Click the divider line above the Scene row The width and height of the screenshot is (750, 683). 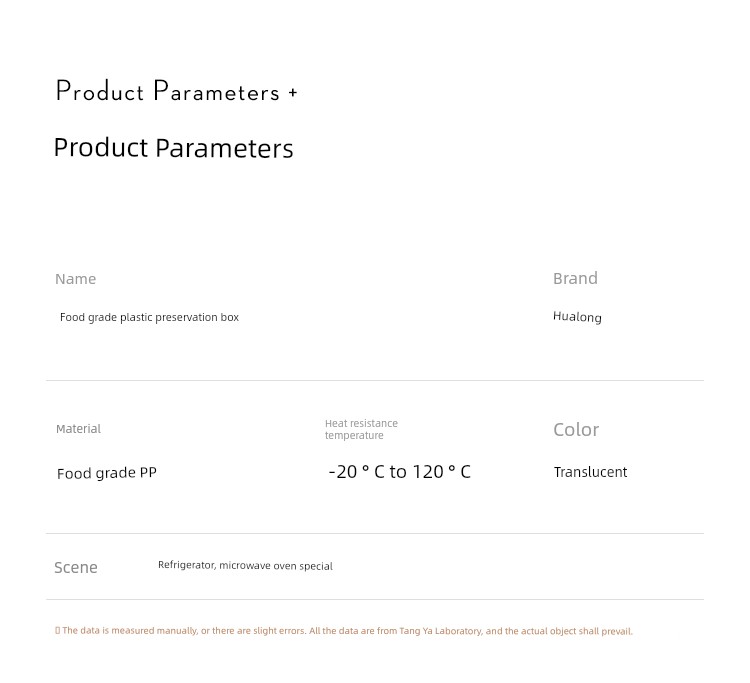coord(375,533)
